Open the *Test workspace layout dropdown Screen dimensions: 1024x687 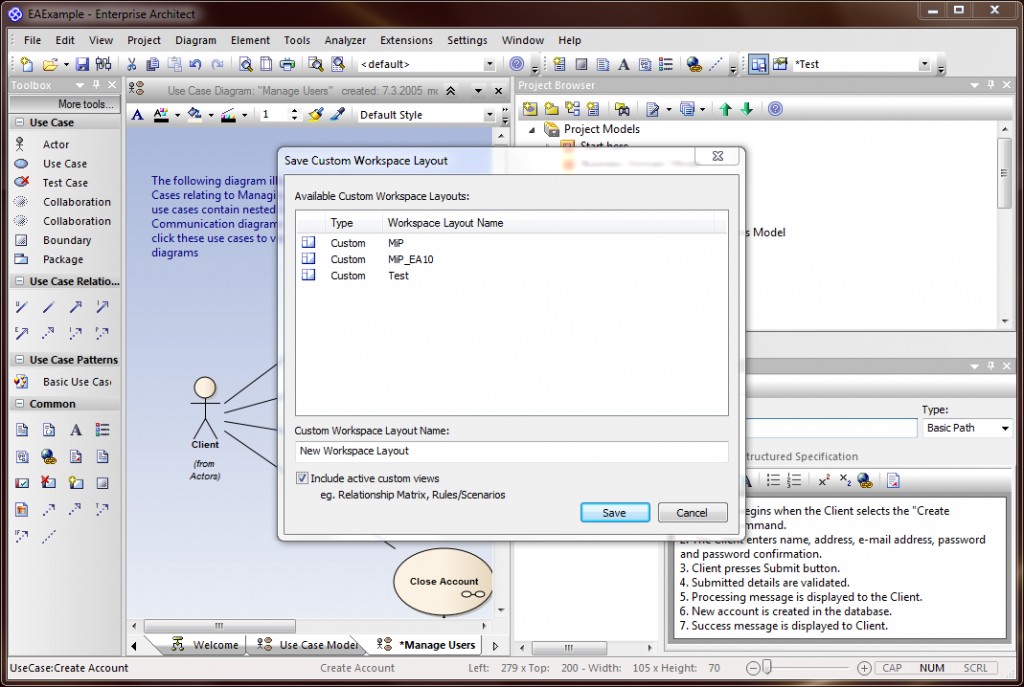(x=924, y=64)
